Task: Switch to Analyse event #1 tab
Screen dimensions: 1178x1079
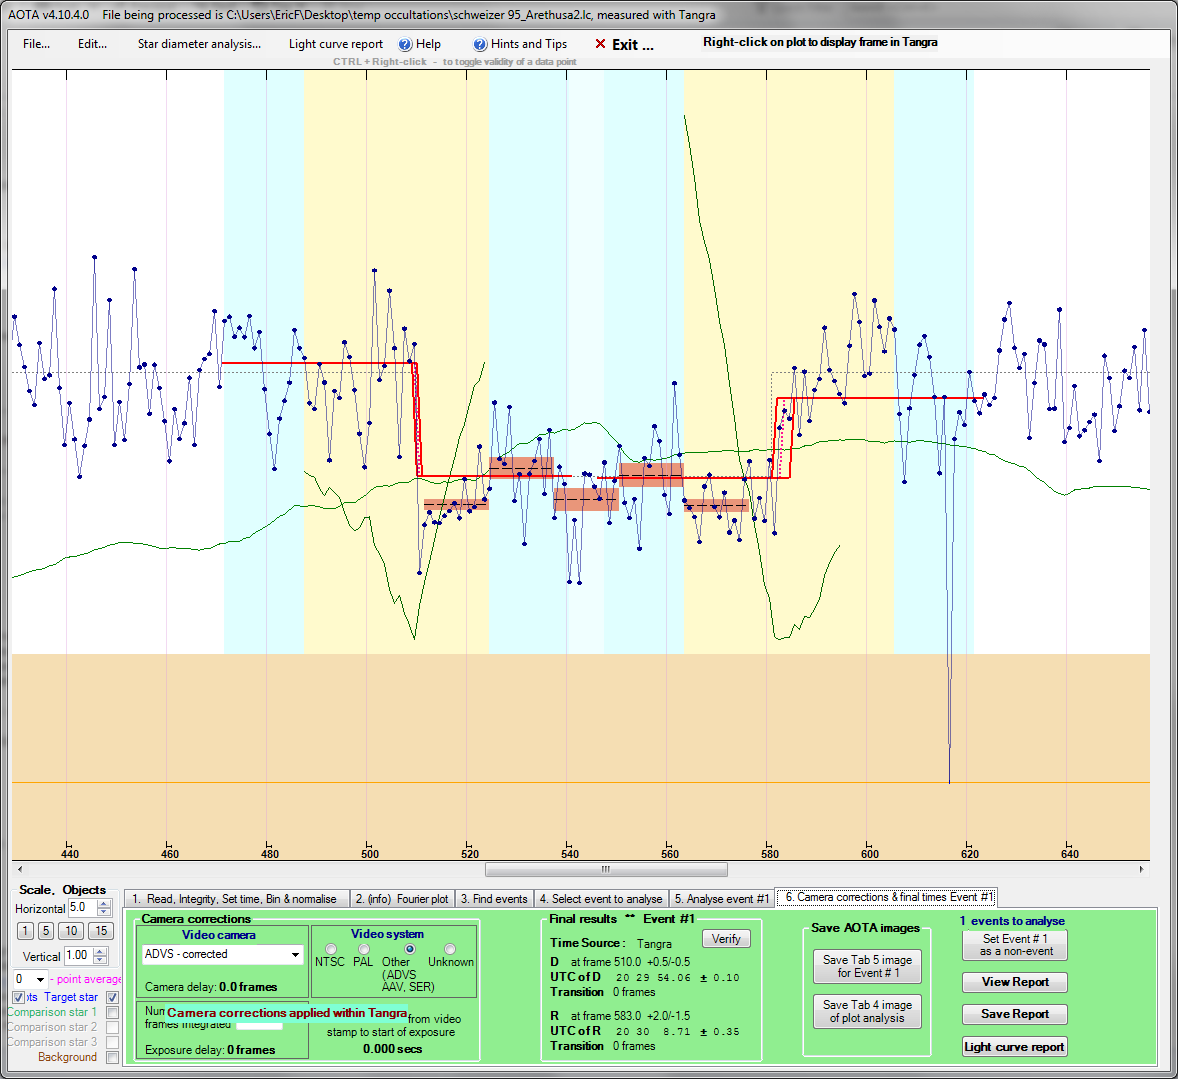Action: pyautogui.click(x=721, y=899)
